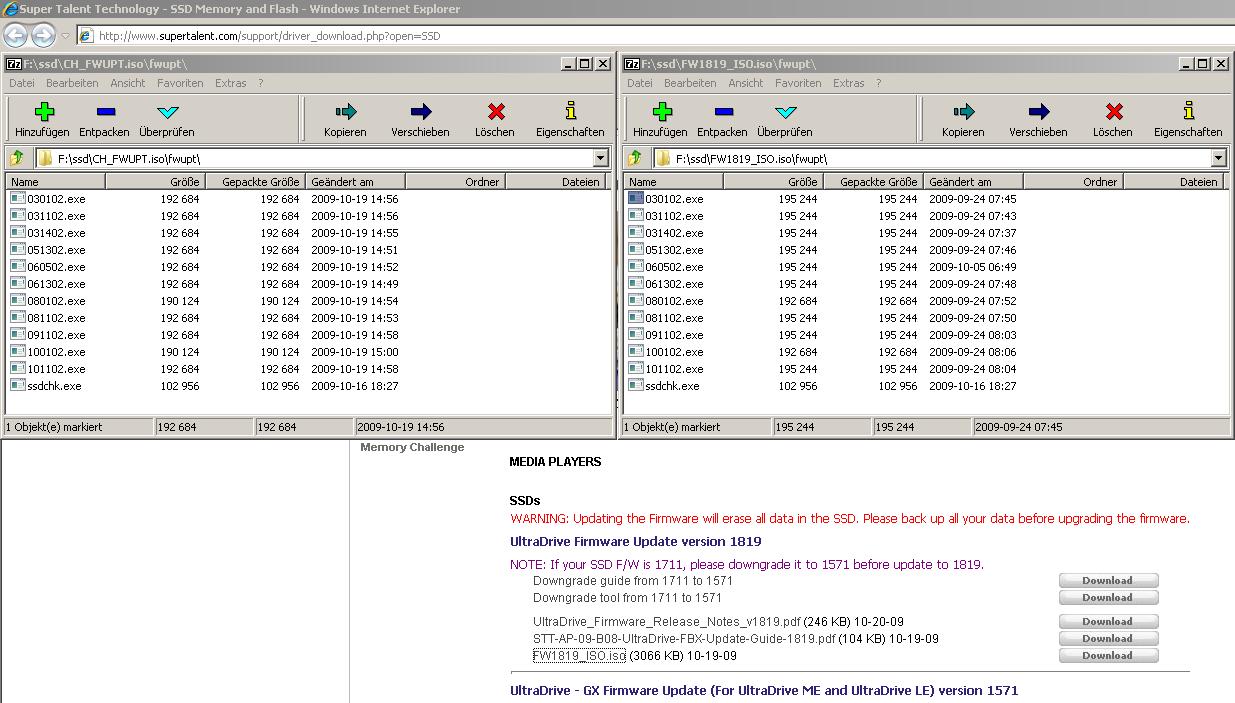The image size is (1235, 703).
Task: Sort by Geändert am in FW1819_ISO window
Action: 973,182
